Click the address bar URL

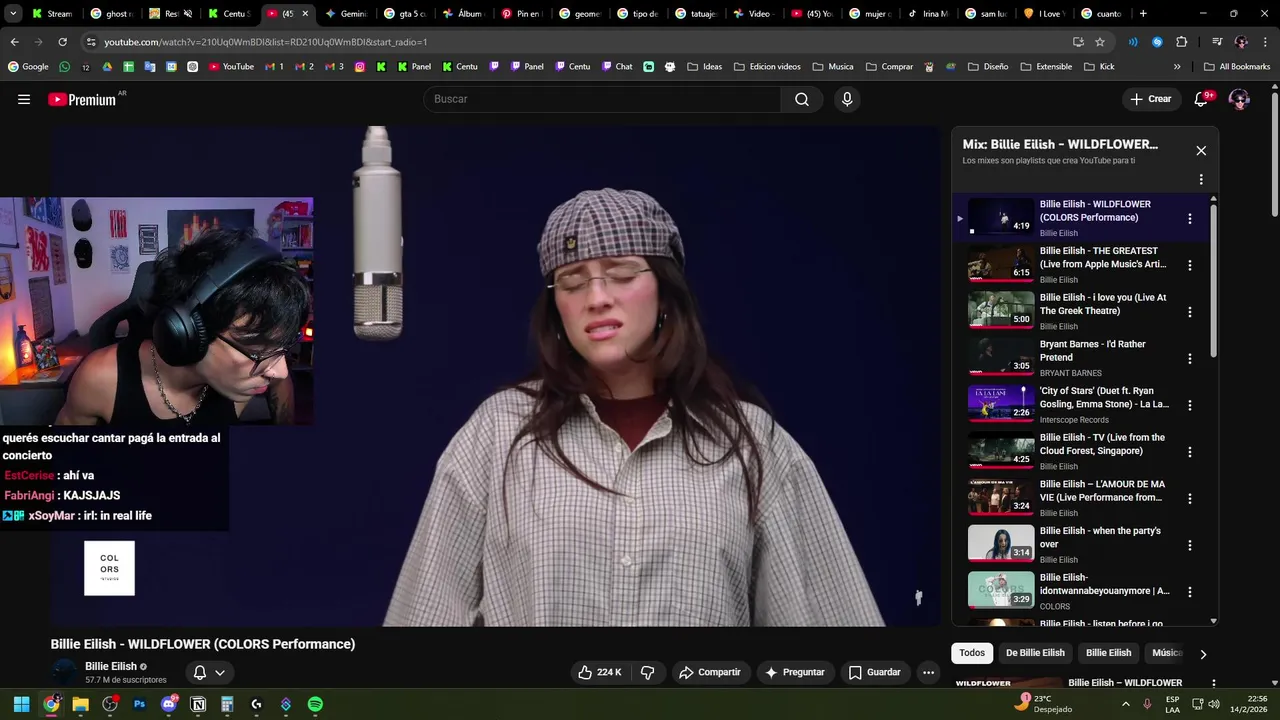pos(265,42)
